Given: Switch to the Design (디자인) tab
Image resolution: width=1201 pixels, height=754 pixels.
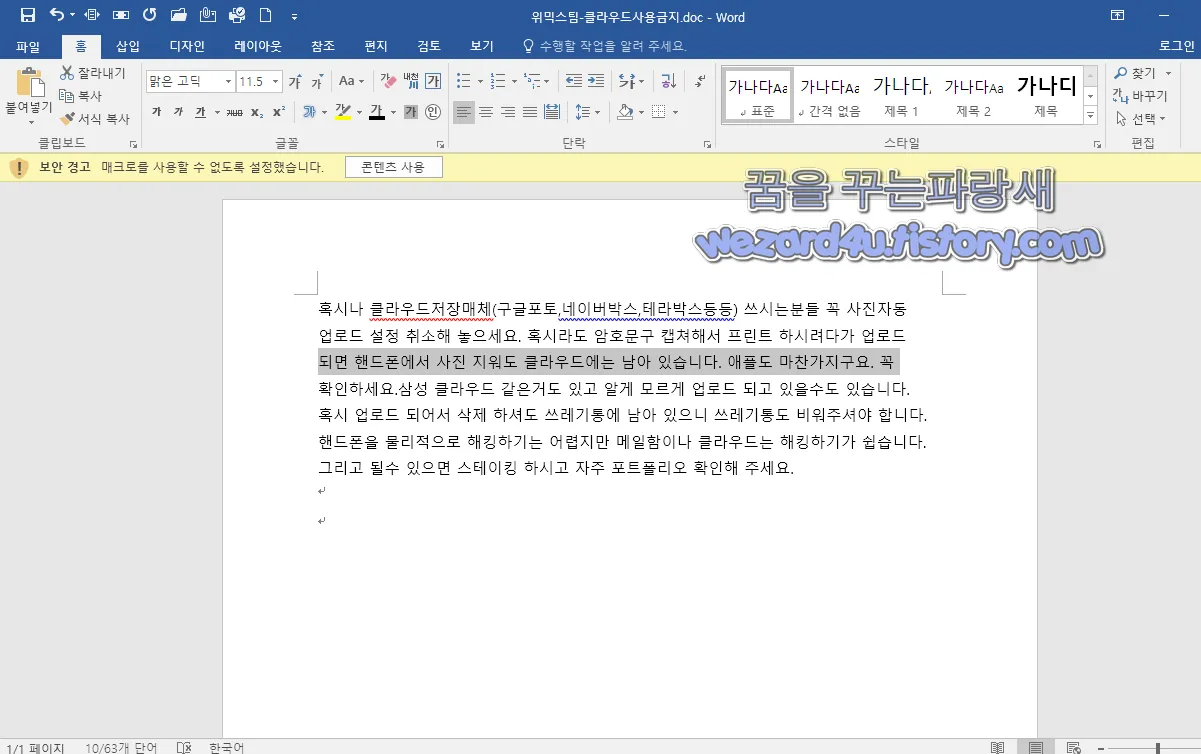Looking at the screenshot, I should 187,46.
